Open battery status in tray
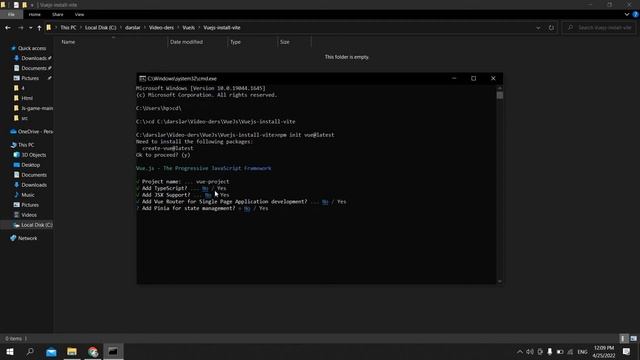The image size is (640, 360). 560,351
